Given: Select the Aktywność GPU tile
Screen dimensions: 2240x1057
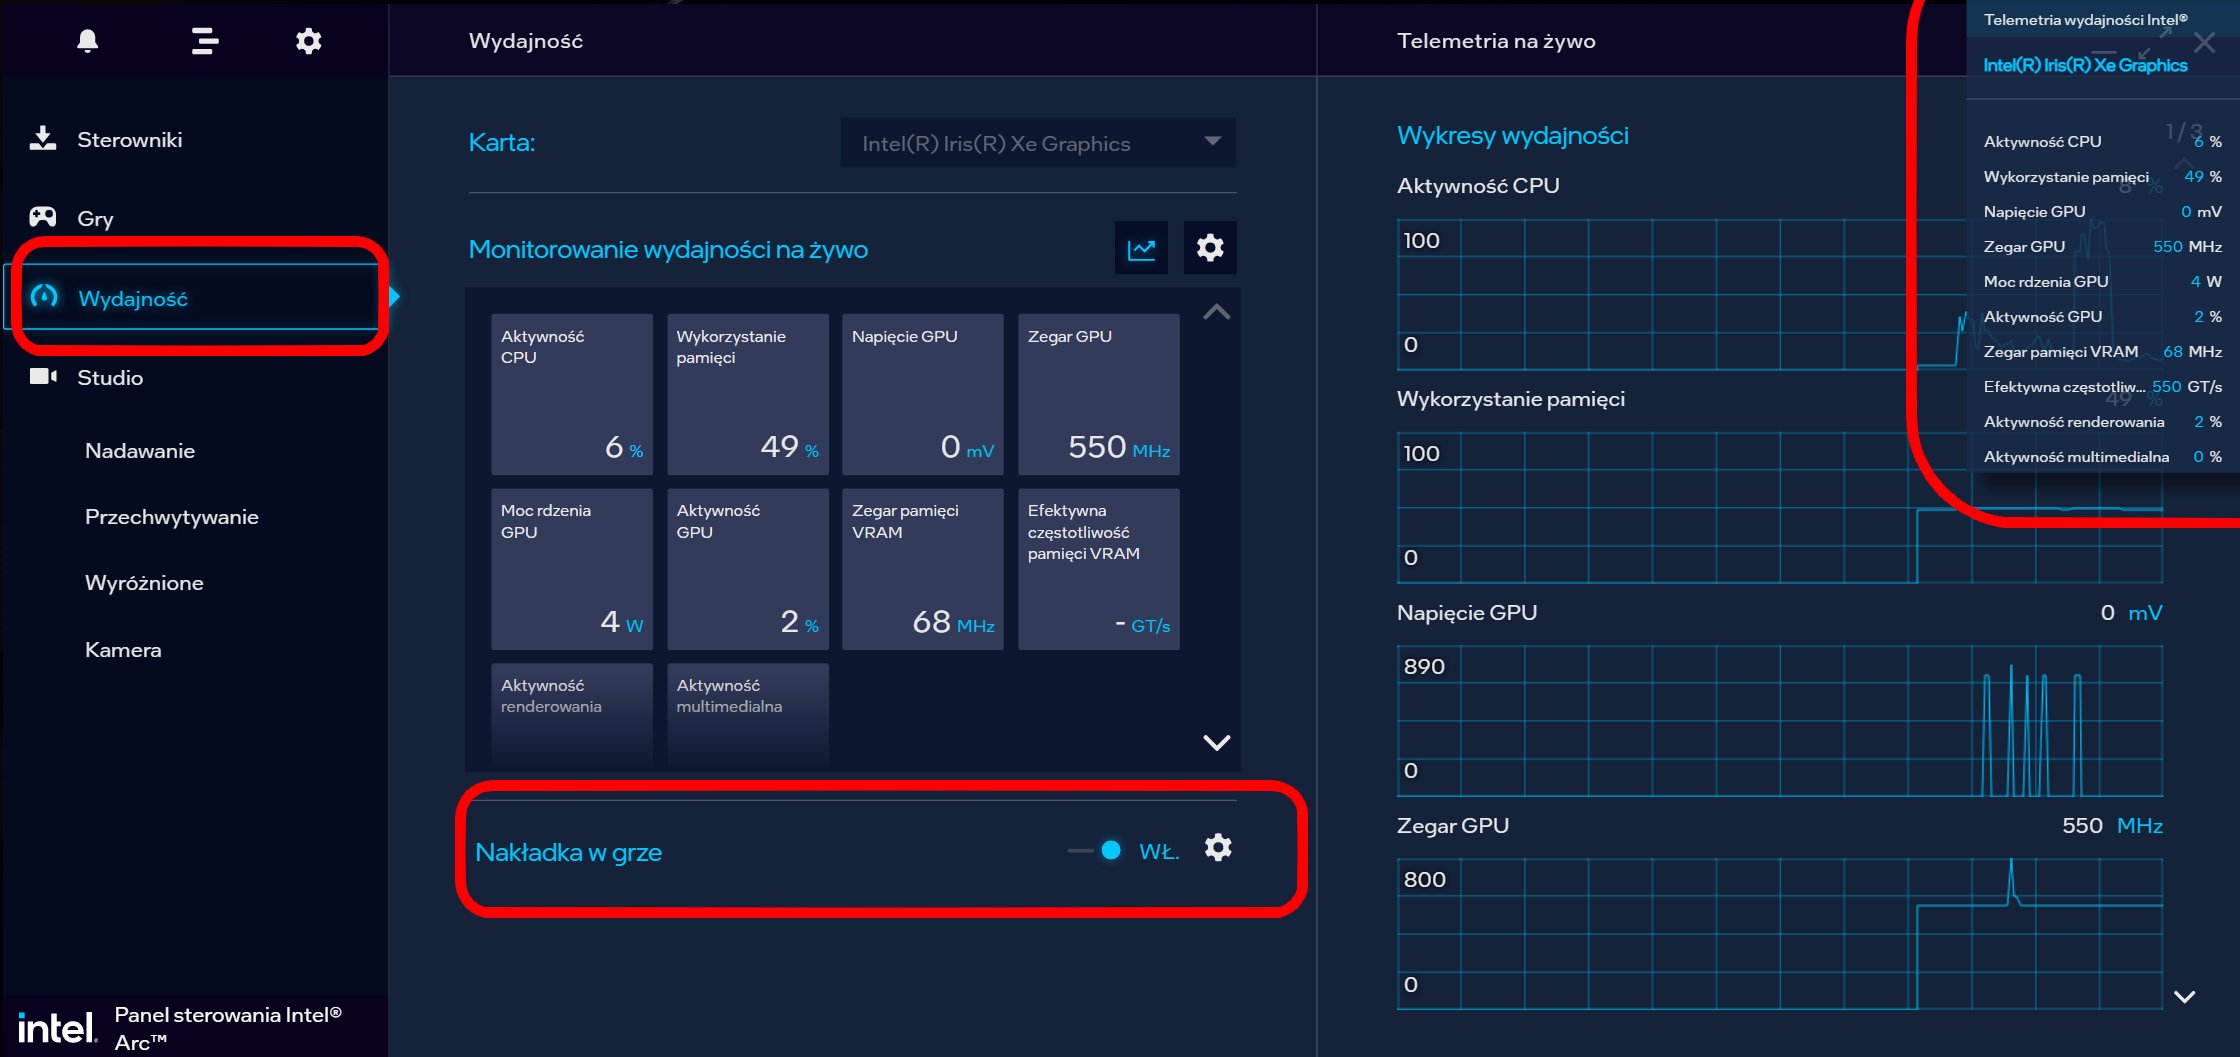Looking at the screenshot, I should coord(748,569).
